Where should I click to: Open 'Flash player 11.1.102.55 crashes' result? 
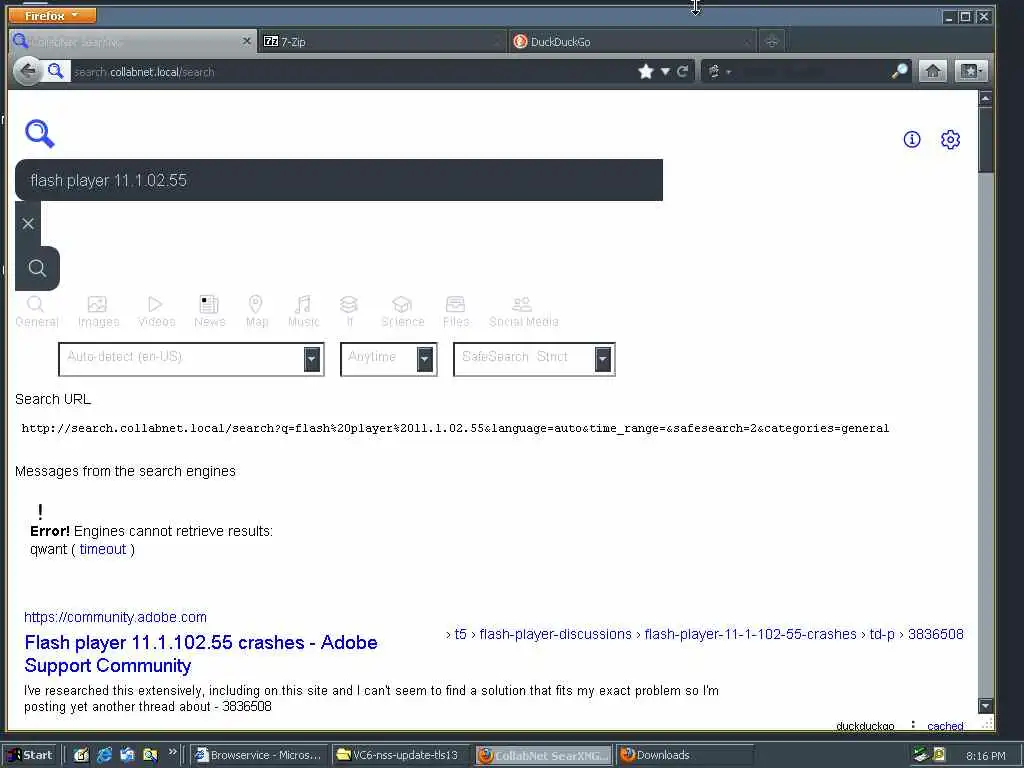(x=200, y=654)
